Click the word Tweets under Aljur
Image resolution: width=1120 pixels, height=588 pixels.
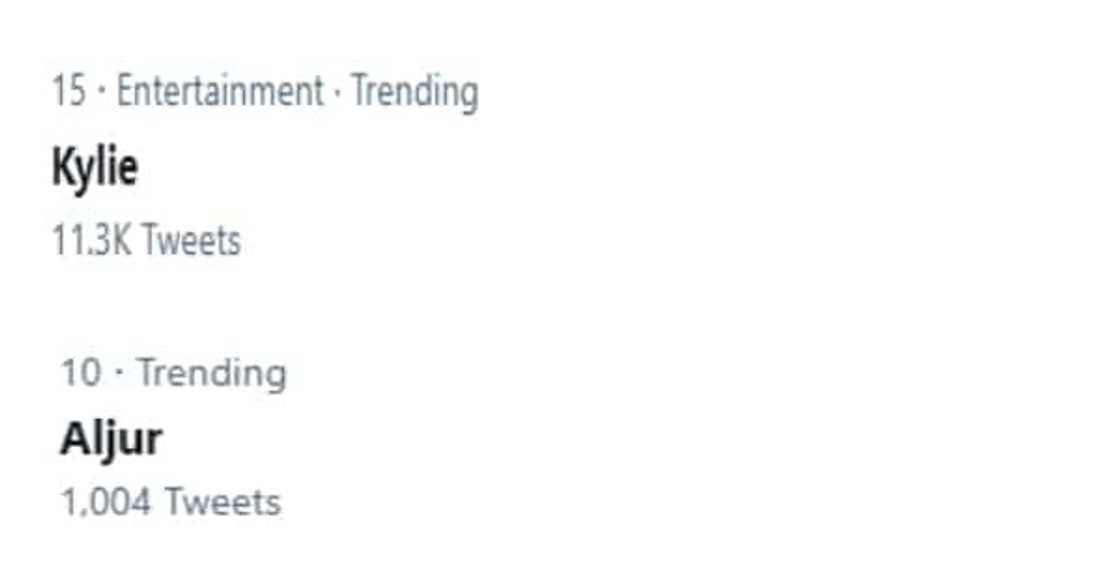click(222, 501)
